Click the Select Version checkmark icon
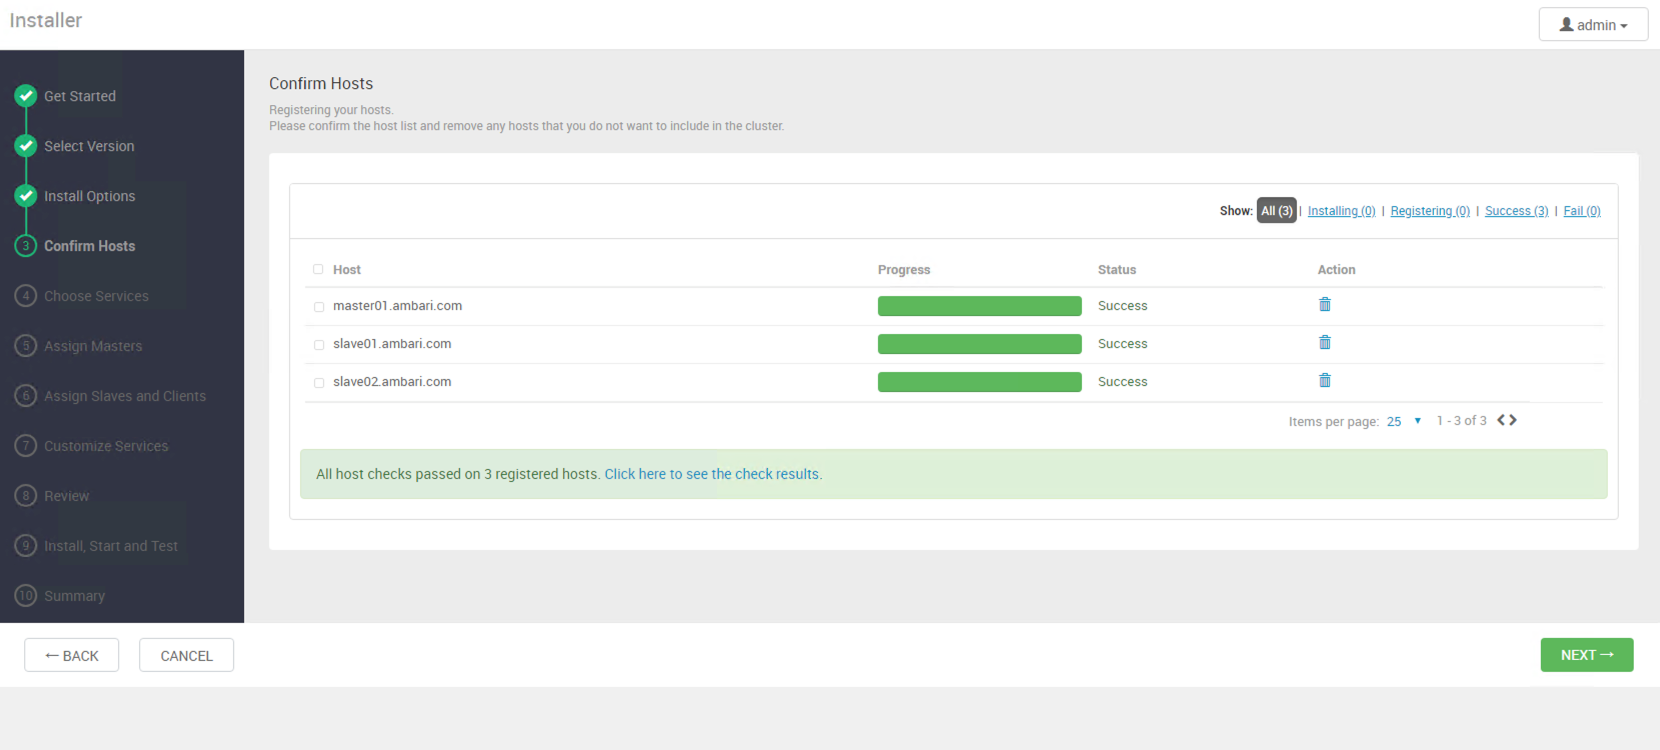The height and width of the screenshot is (750, 1660). pos(26,146)
